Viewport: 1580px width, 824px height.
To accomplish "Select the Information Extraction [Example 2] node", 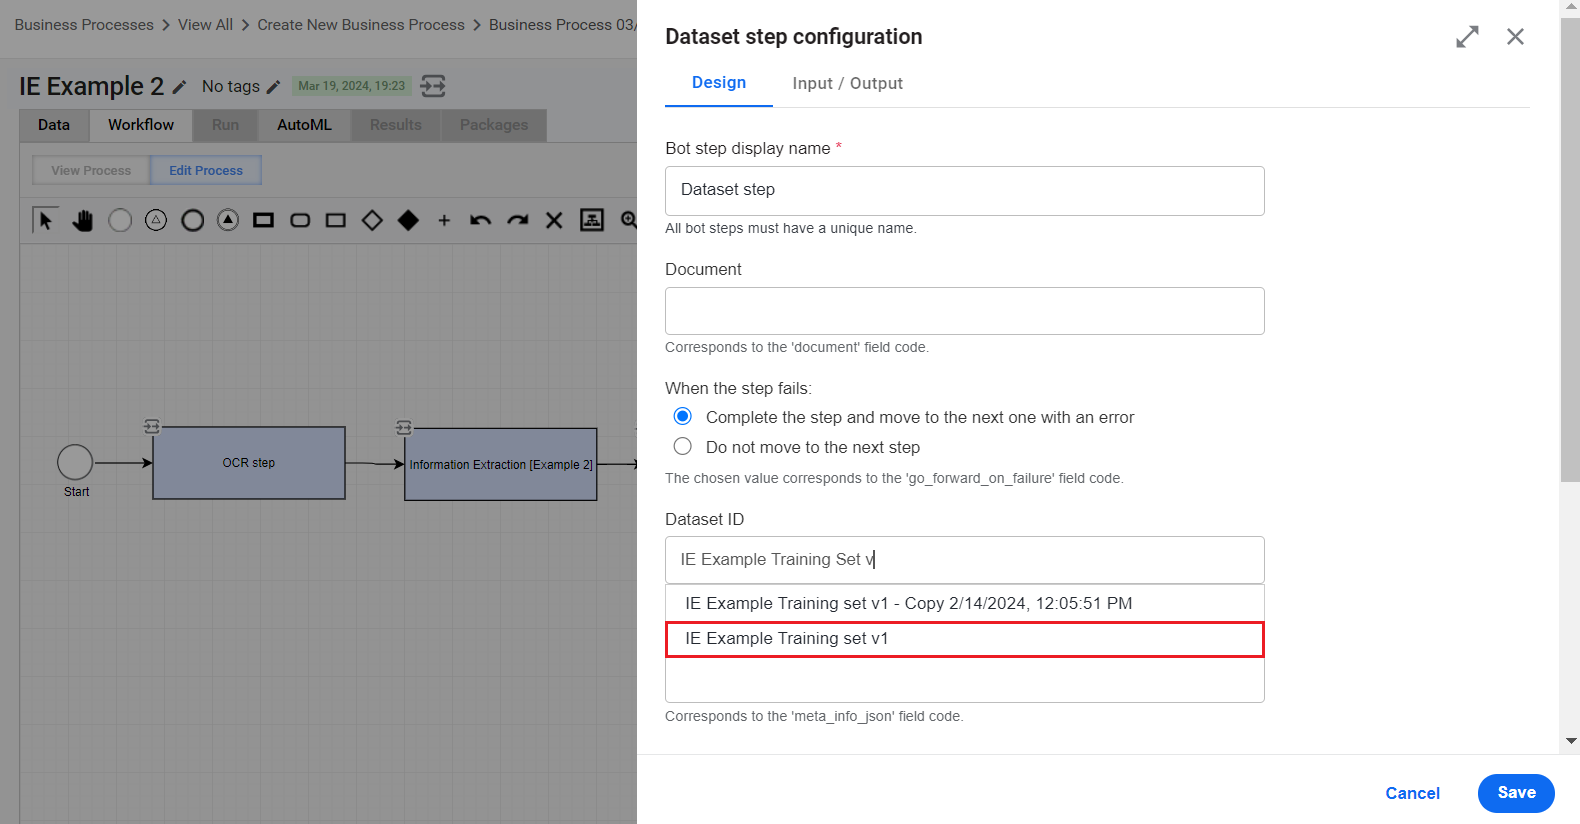I will pos(501,465).
